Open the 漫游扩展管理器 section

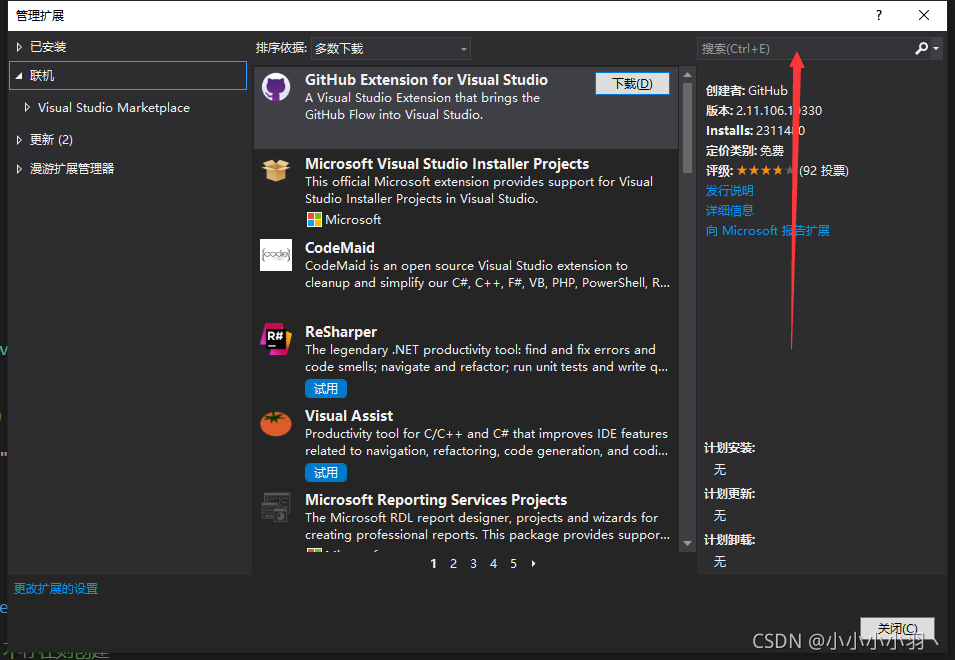coord(70,168)
